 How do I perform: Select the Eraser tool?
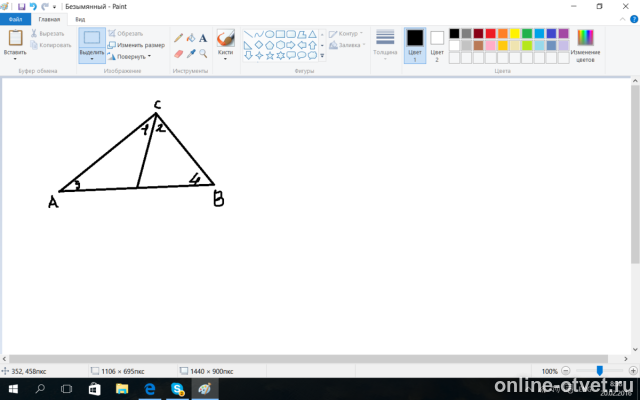click(179, 53)
